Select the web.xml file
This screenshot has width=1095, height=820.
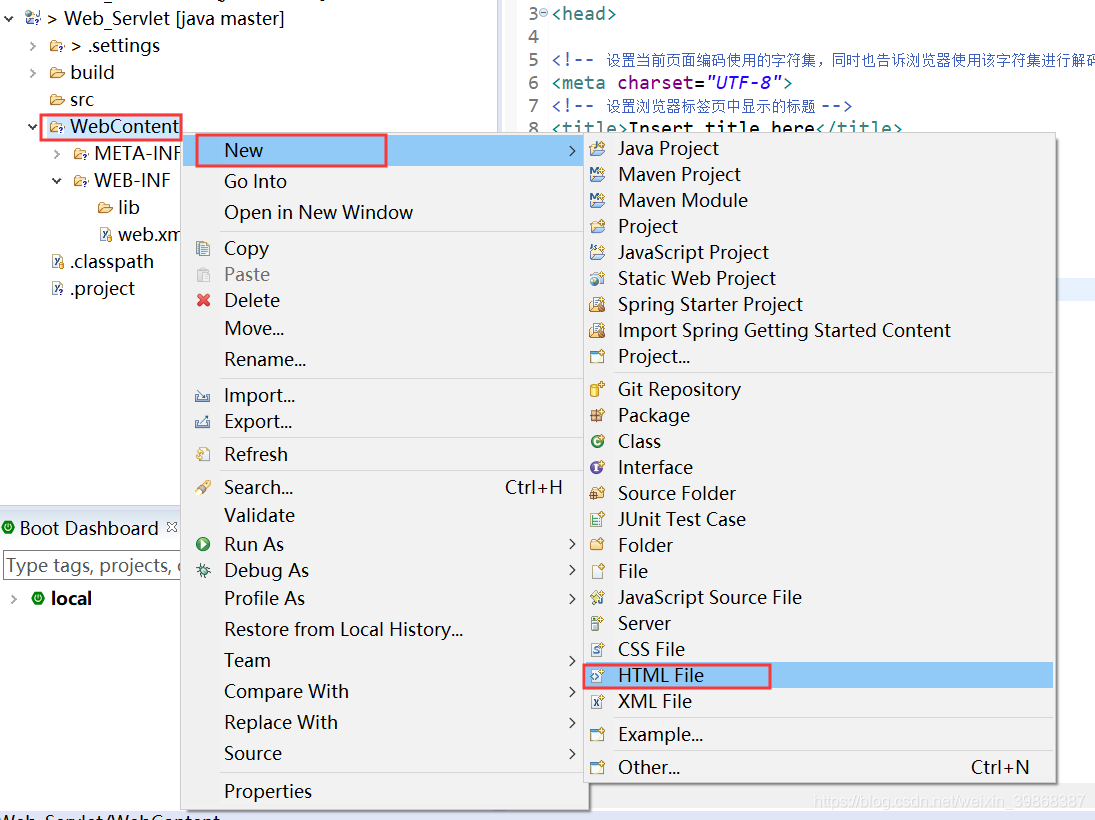point(149,235)
